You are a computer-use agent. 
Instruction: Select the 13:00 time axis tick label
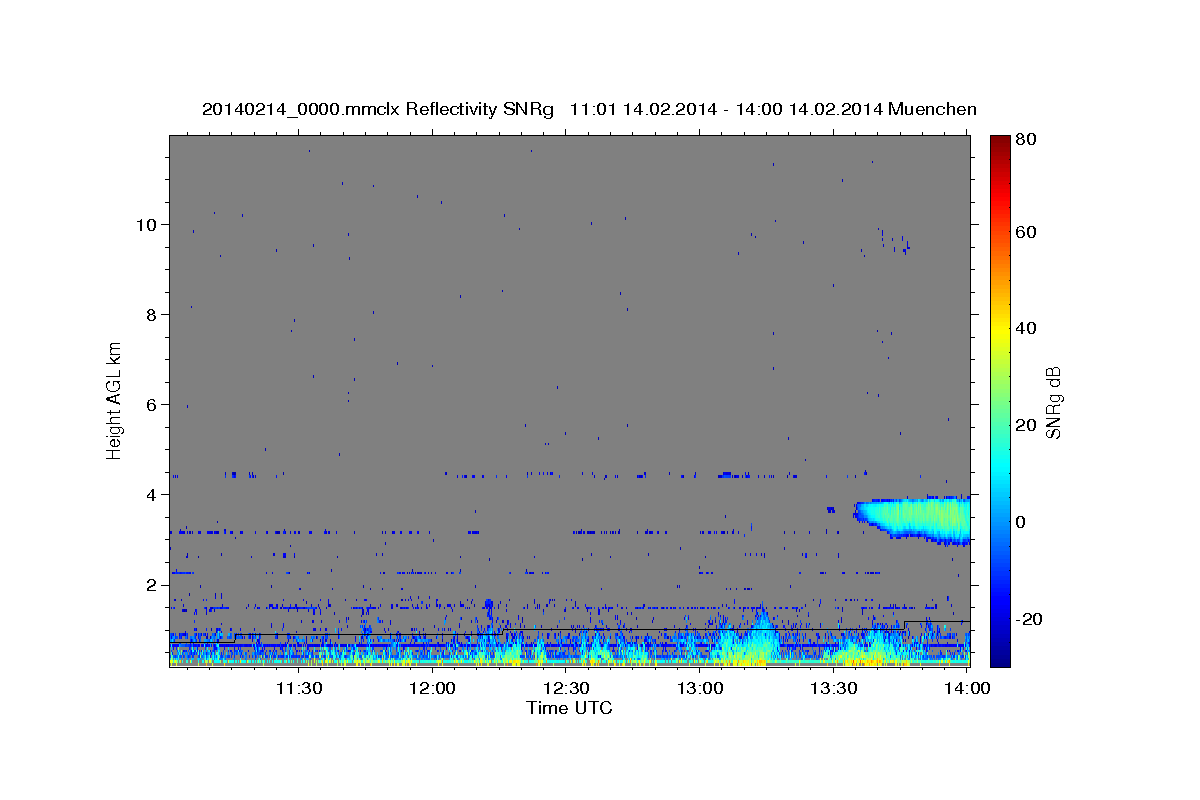[x=700, y=689]
